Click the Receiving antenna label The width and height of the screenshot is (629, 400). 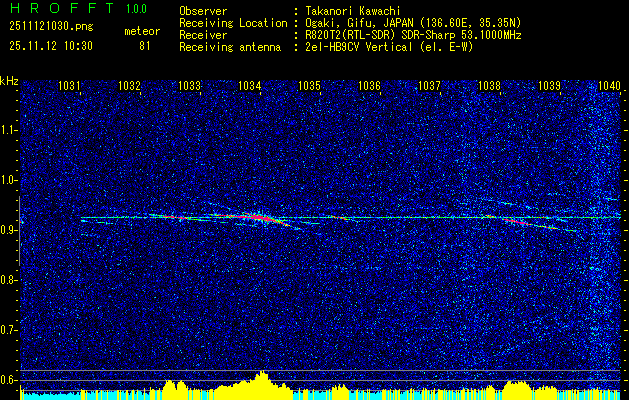pyautogui.click(x=230, y=47)
